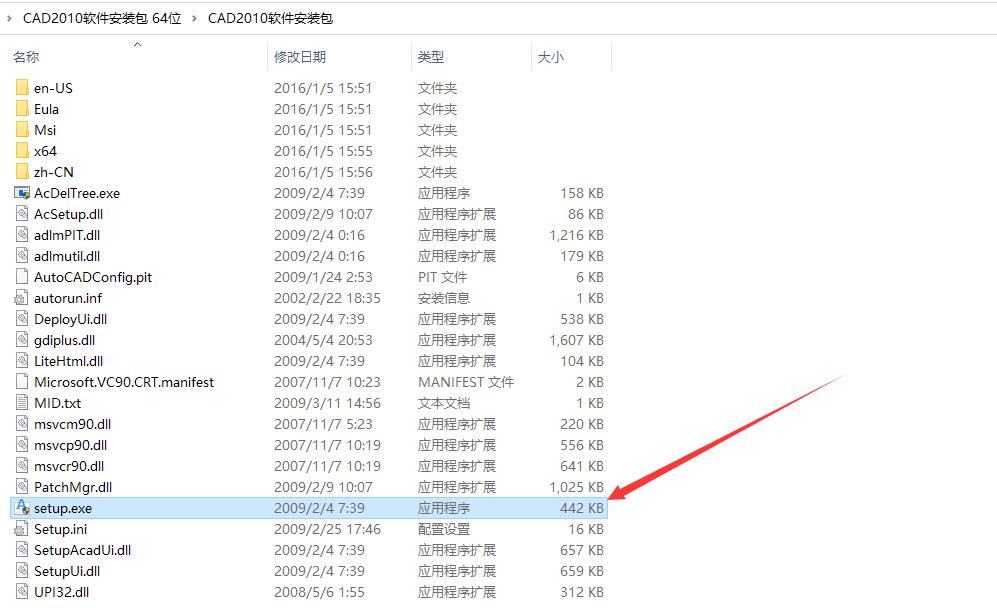Screen dimensions: 997x608
Task: Click the setup.exe AutoCAD installer icon
Action: (x=22, y=508)
